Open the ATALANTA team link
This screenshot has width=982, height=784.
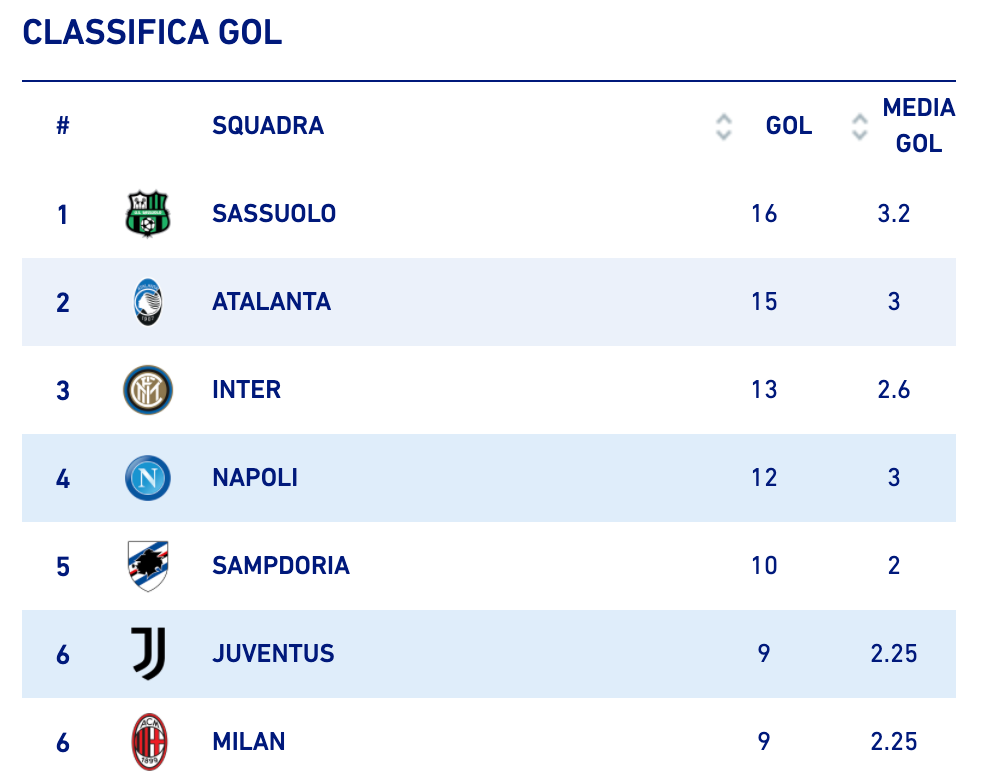coord(271,302)
